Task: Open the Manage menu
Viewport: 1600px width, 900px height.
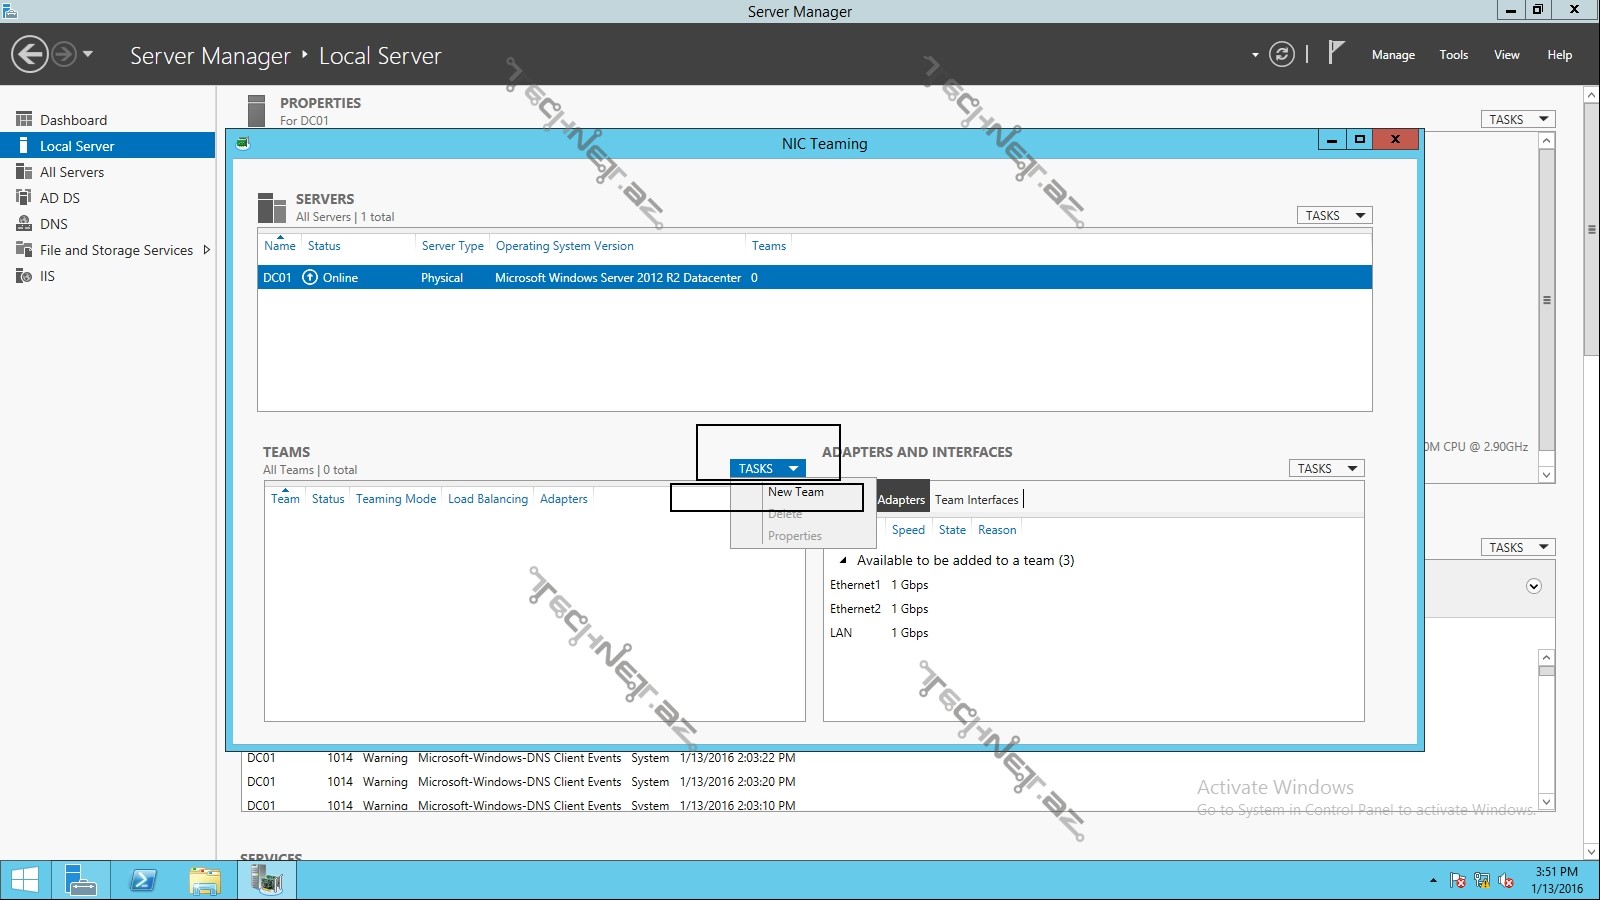Action: click(1392, 55)
